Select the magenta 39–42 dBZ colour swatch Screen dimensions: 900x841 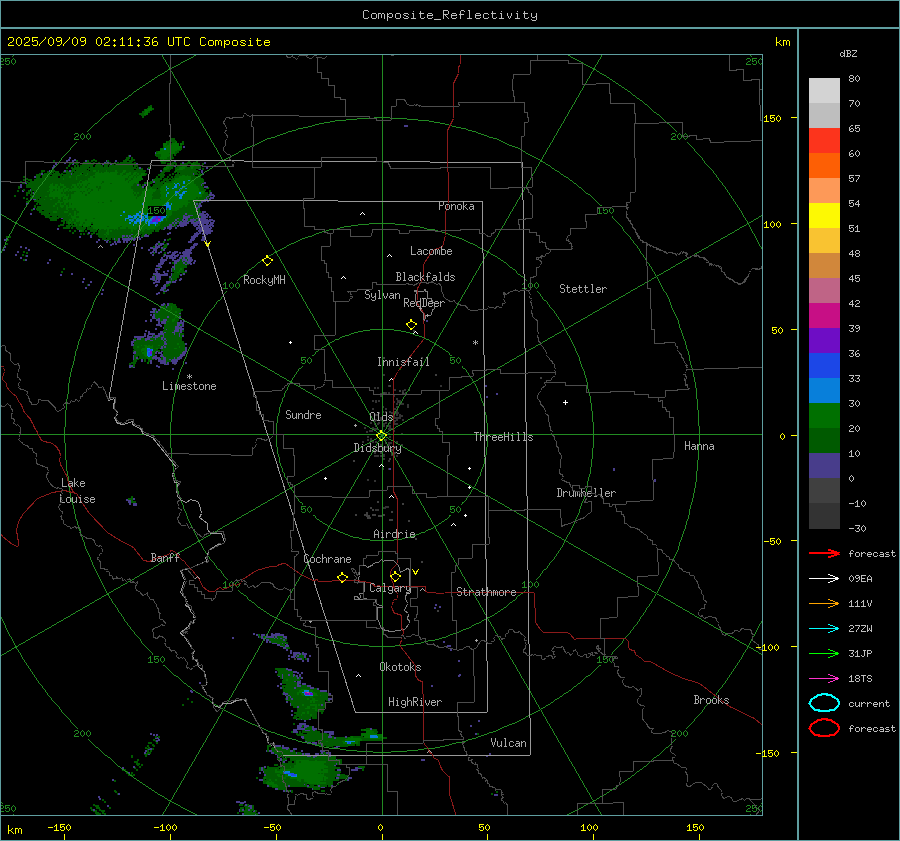(x=824, y=315)
